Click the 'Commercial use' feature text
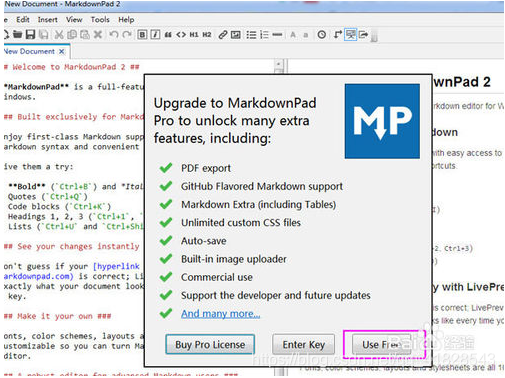The image size is (505, 378). point(217,277)
